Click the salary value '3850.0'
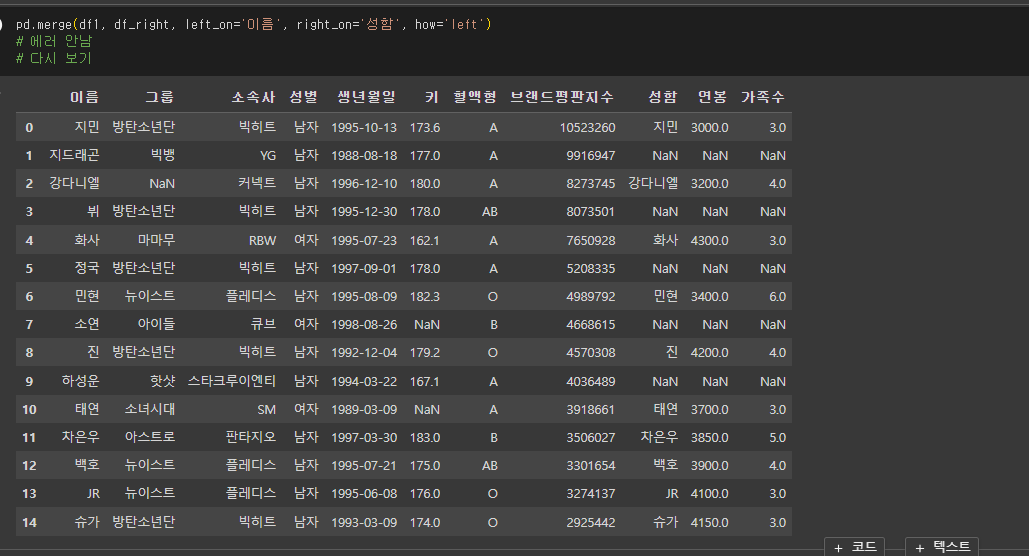Screen dimensions: 1029x556 pos(709,437)
